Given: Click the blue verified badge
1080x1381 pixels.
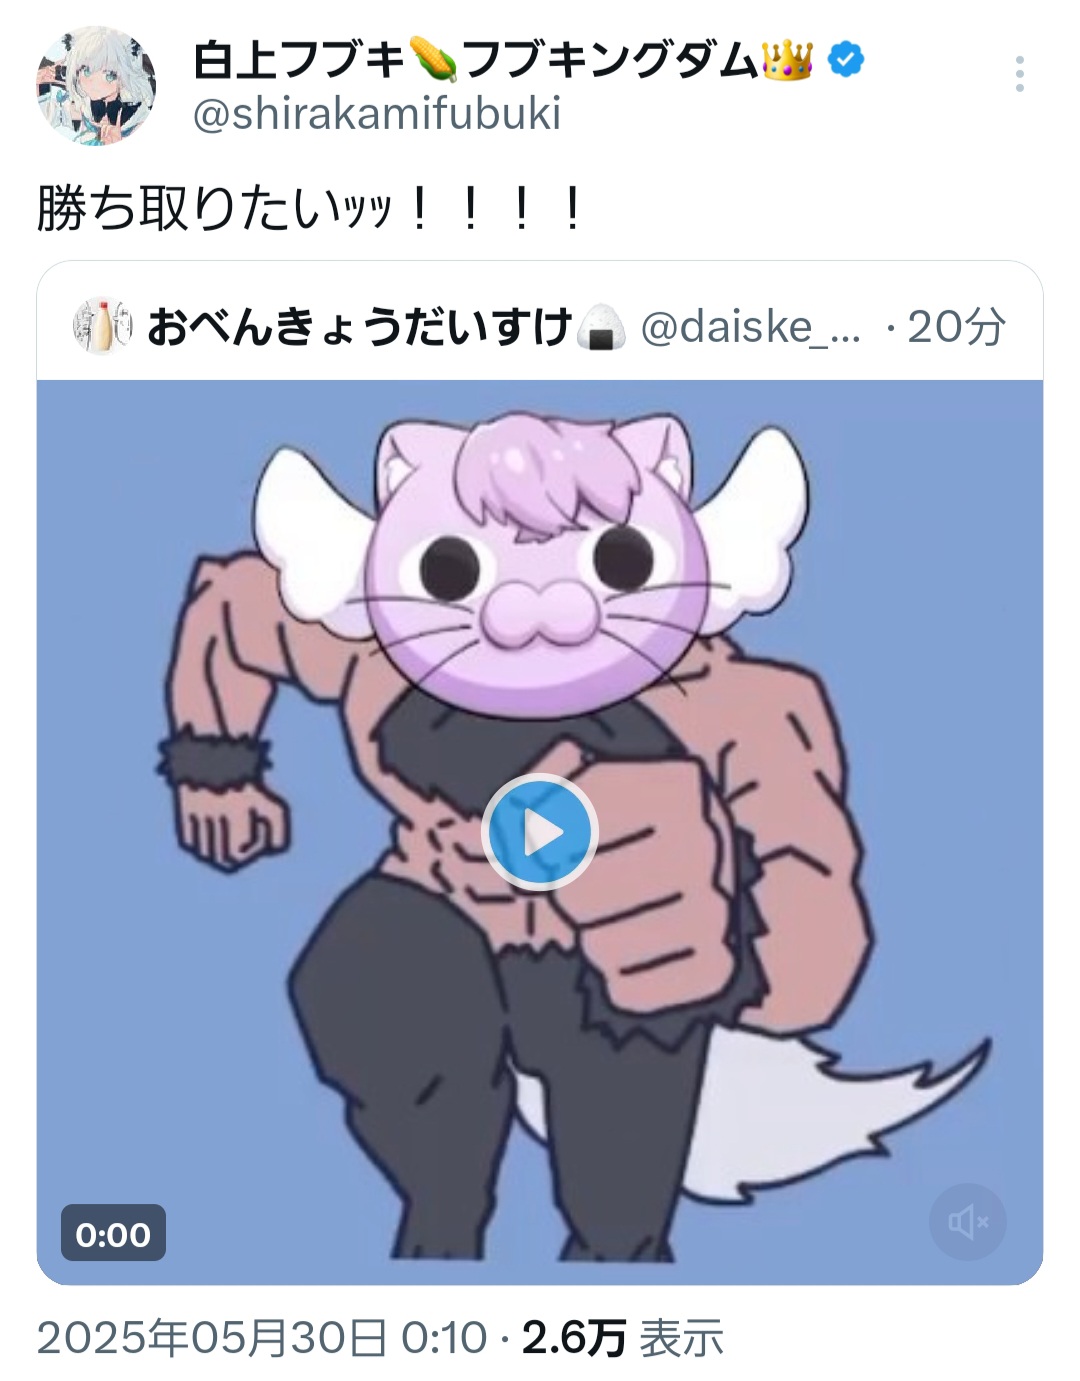Looking at the screenshot, I should point(846,61).
